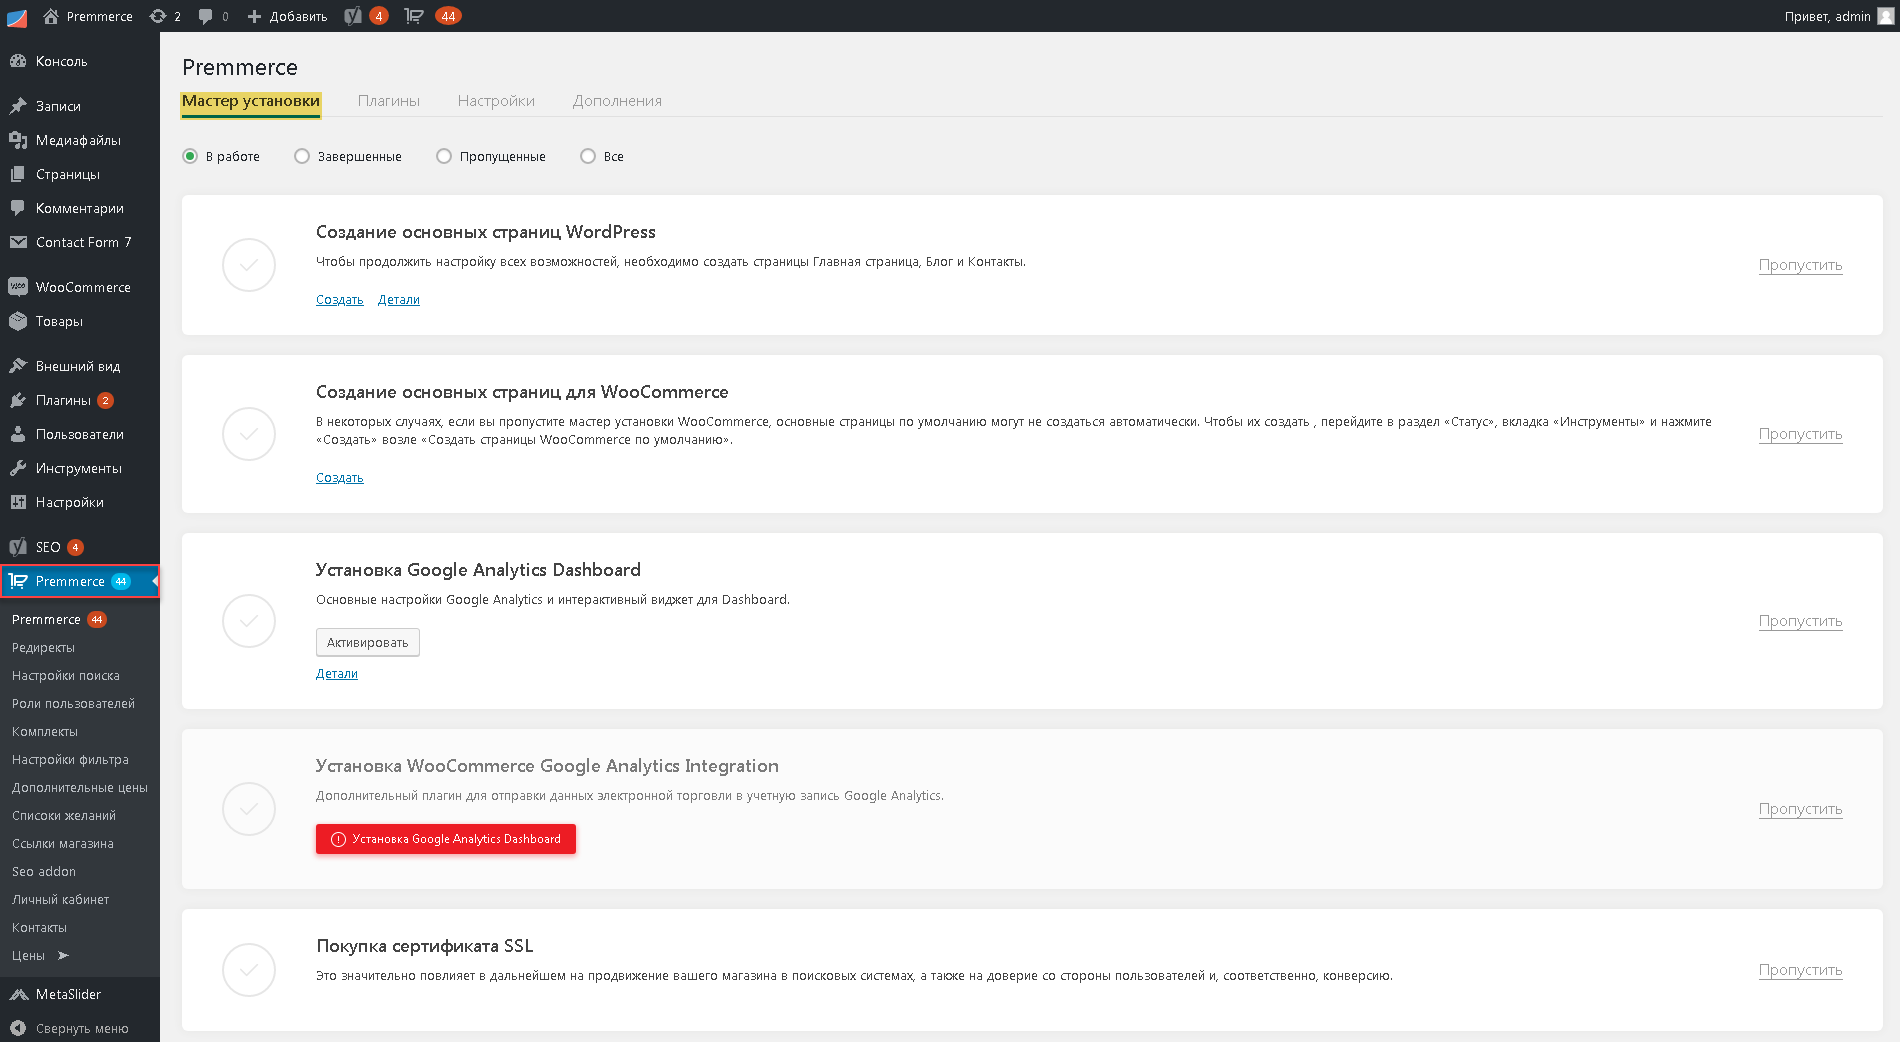Switch to the Настройки tab
The height and width of the screenshot is (1042, 1900).
coord(496,101)
